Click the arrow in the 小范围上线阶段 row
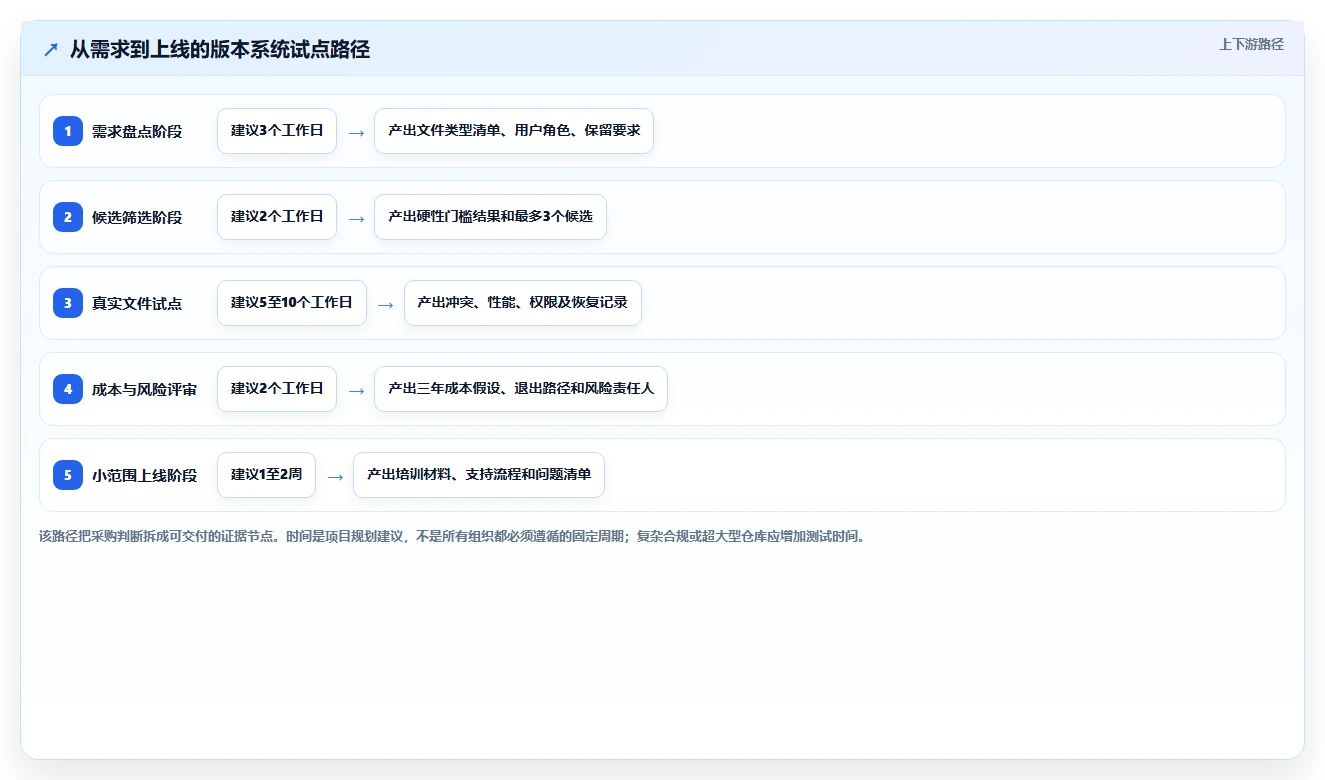1325x780 pixels. (x=335, y=476)
